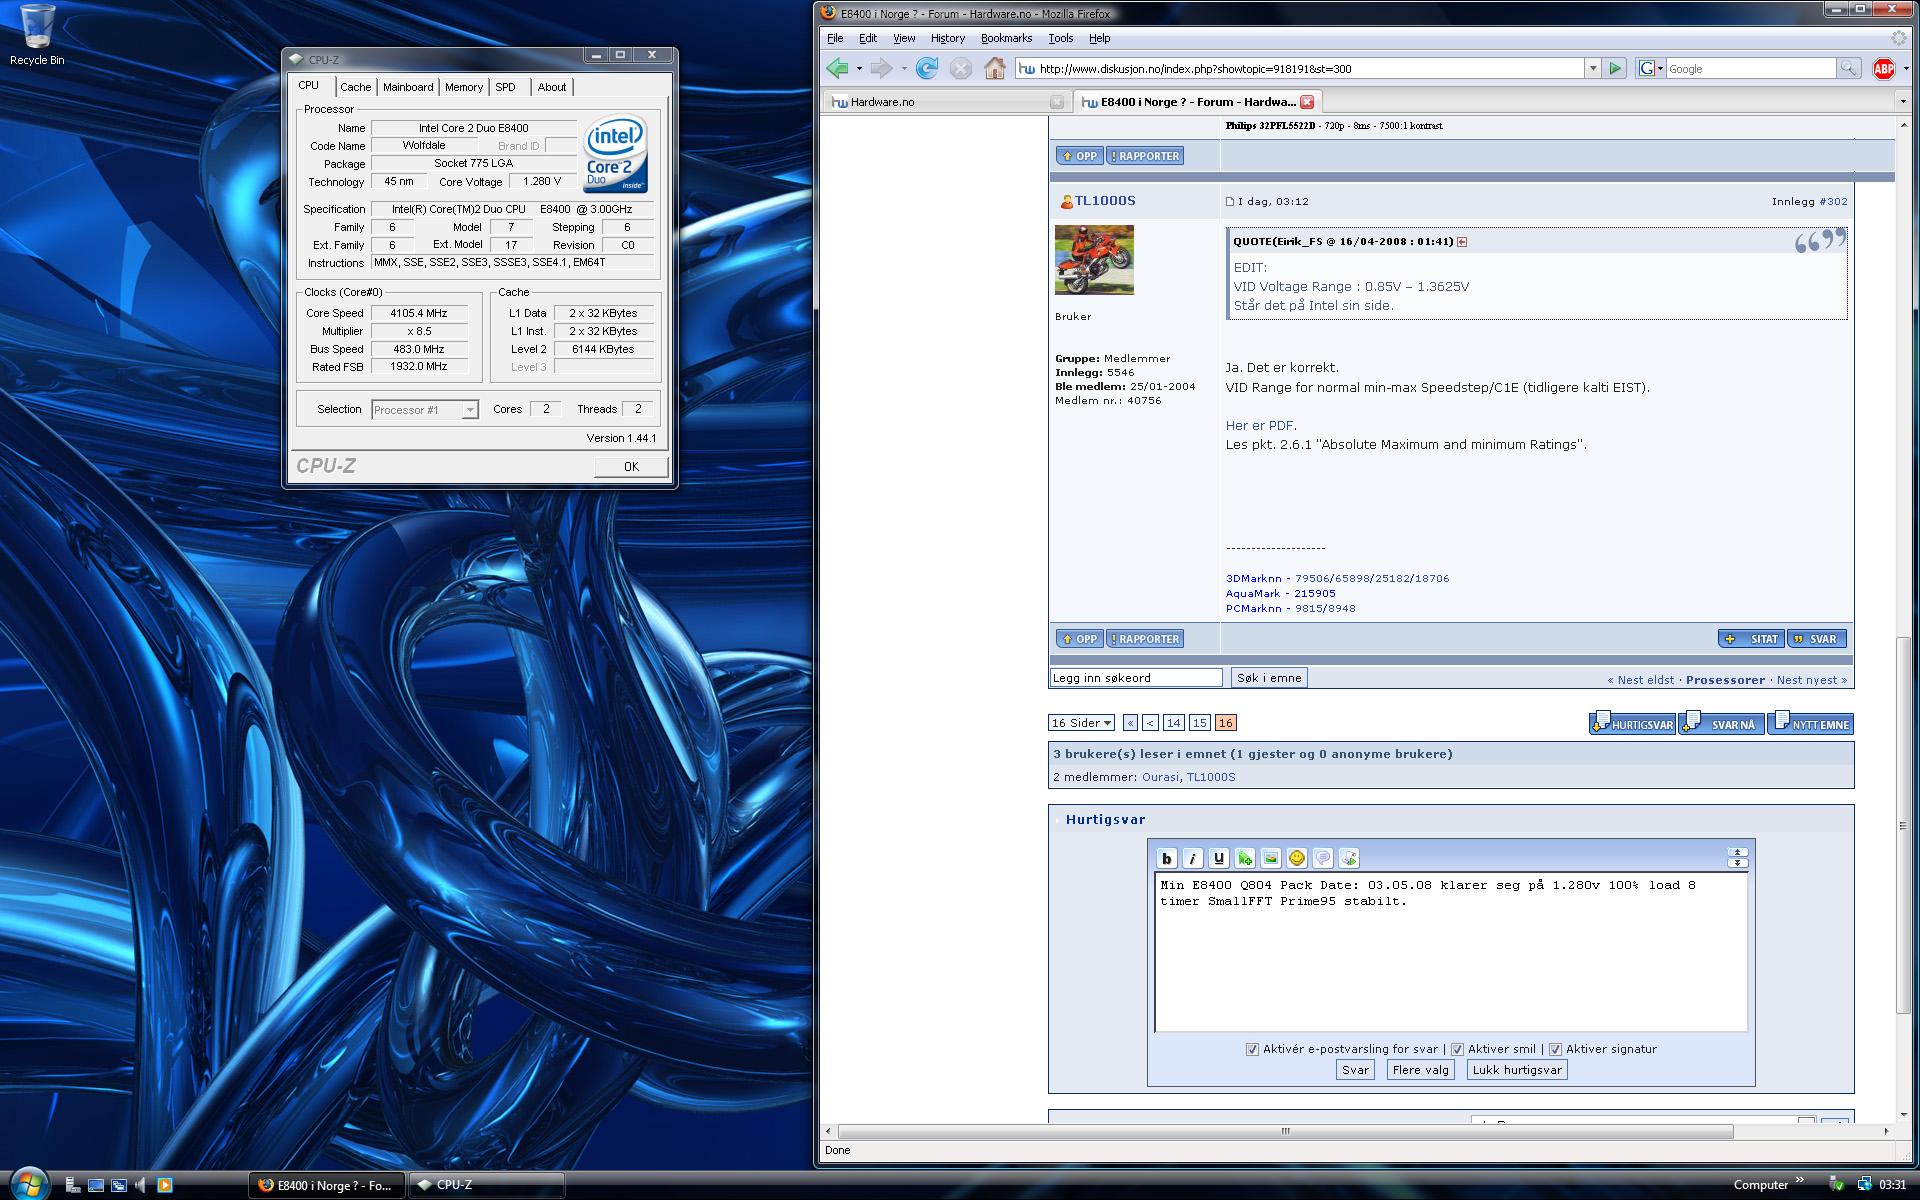Open the Tools menu in Firefox
The width and height of the screenshot is (1920, 1200).
1060,38
